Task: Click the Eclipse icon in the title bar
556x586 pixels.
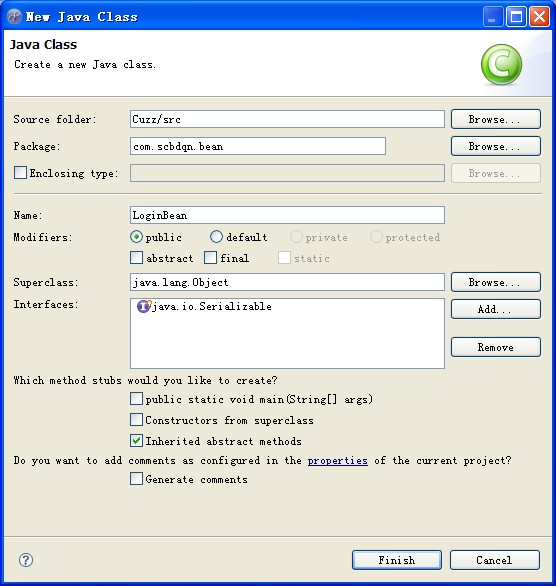Action: [14, 16]
